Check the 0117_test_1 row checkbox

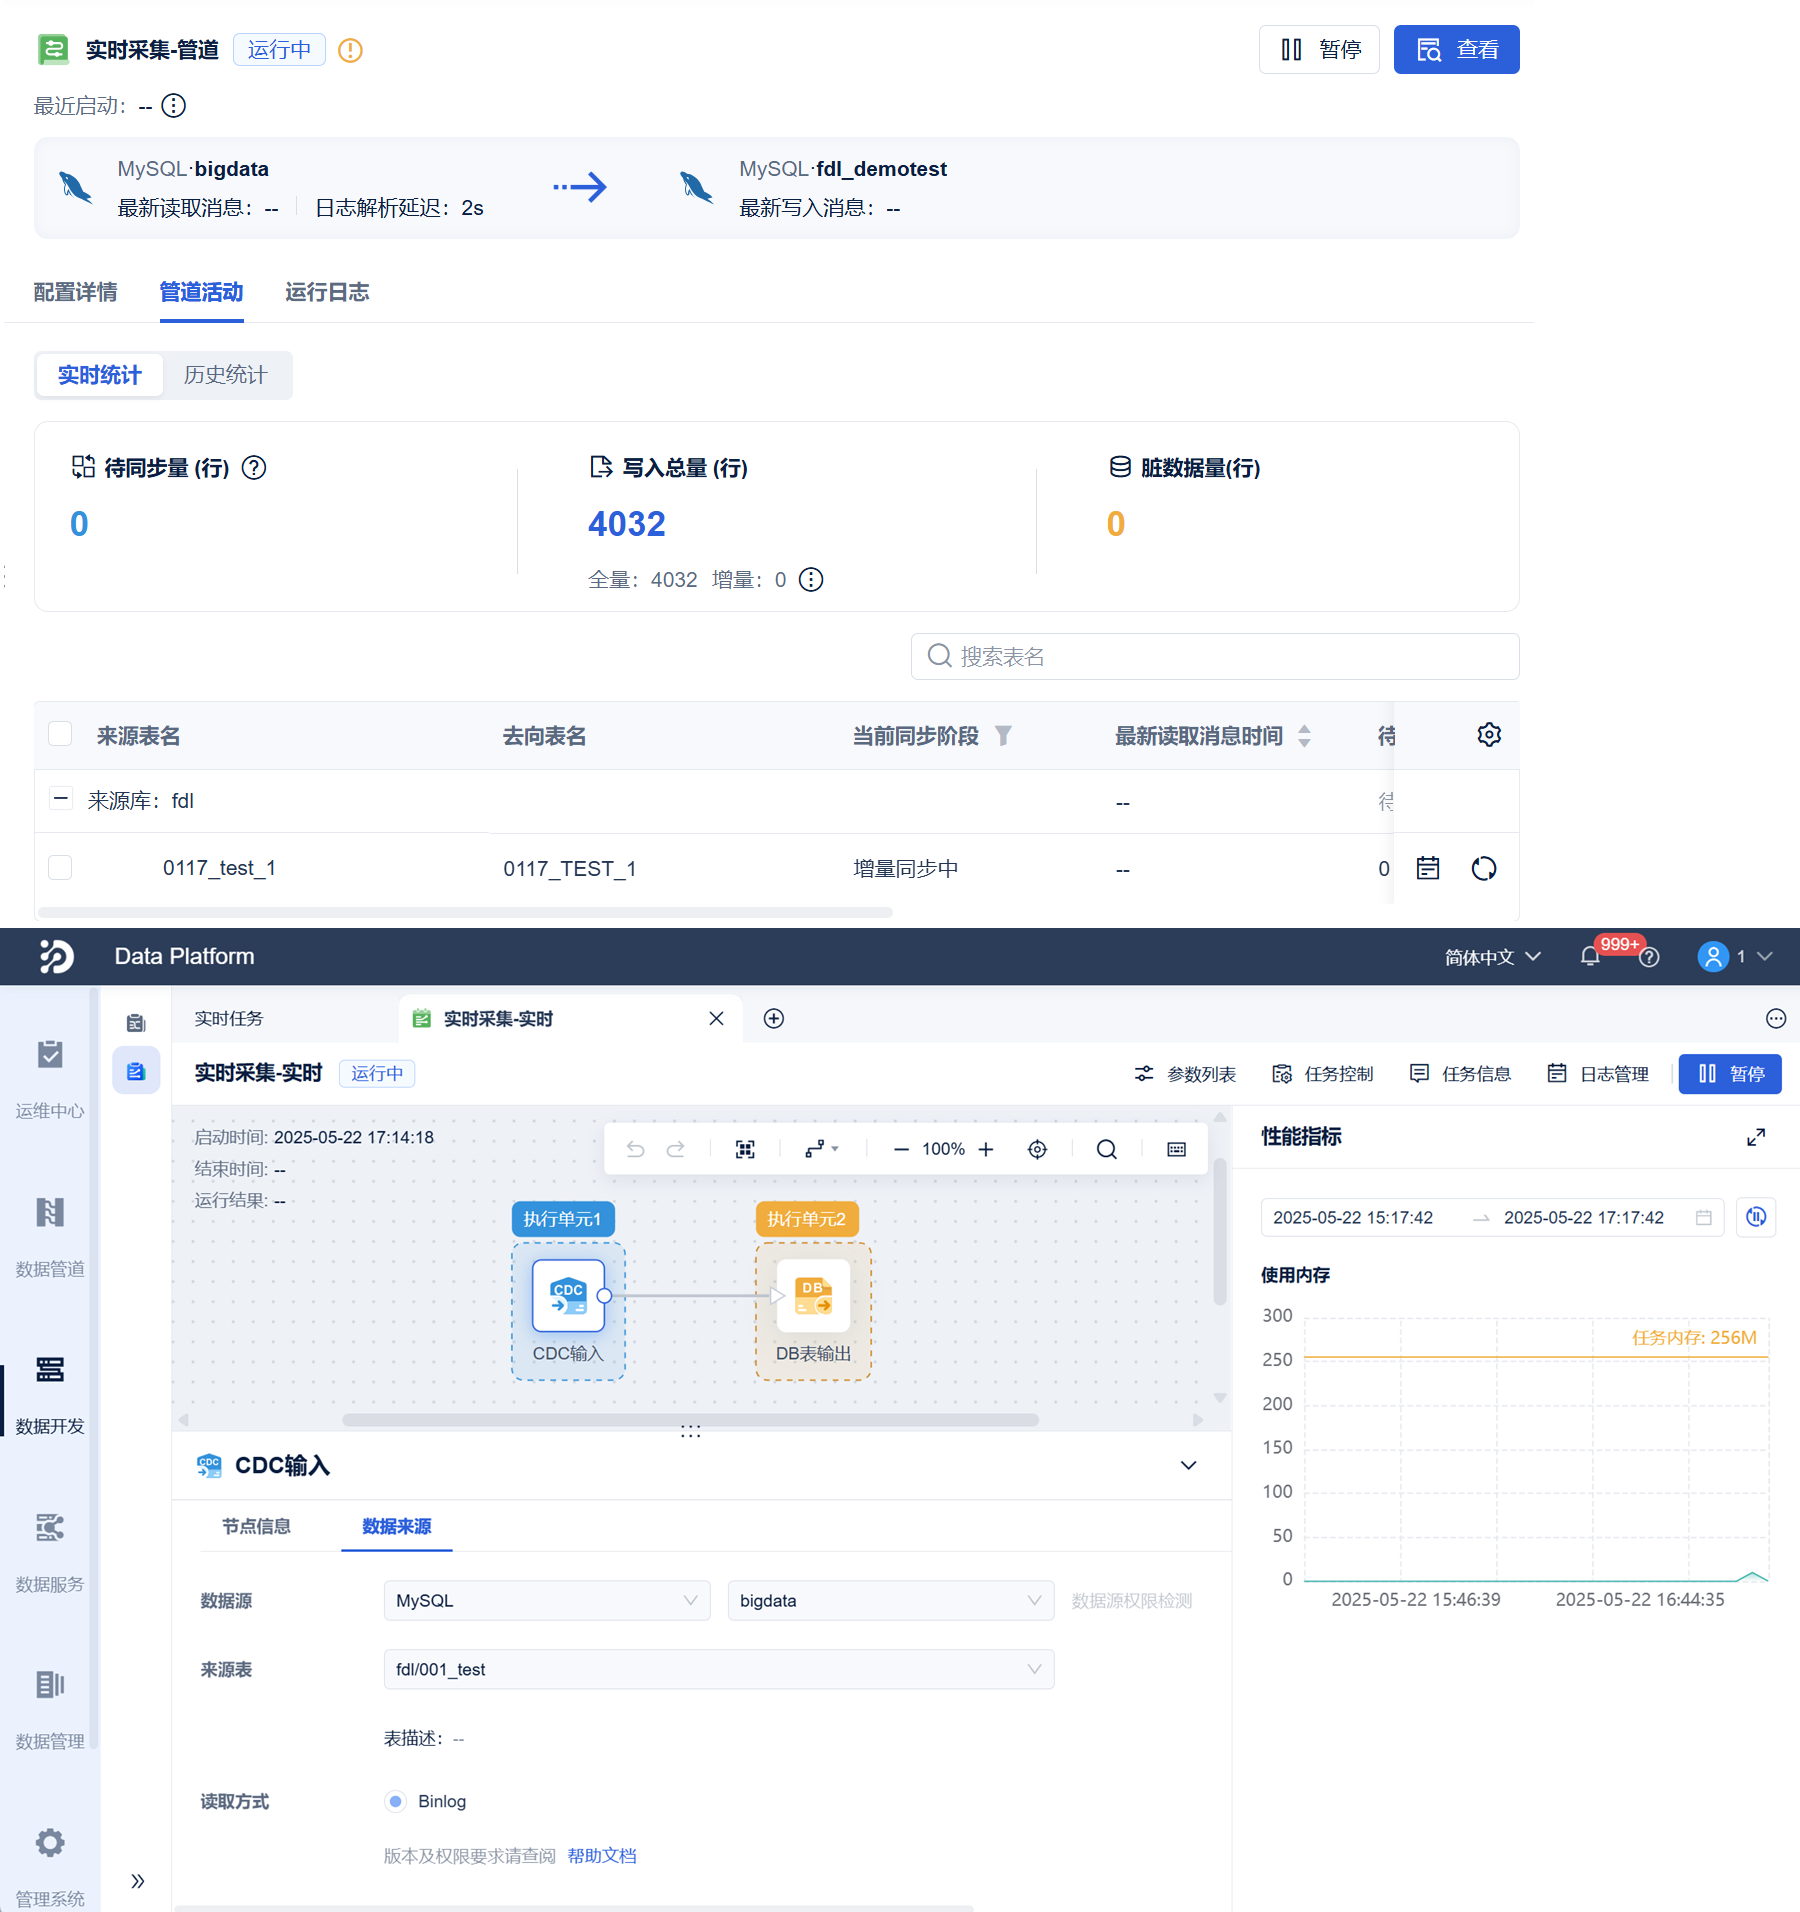click(60, 867)
